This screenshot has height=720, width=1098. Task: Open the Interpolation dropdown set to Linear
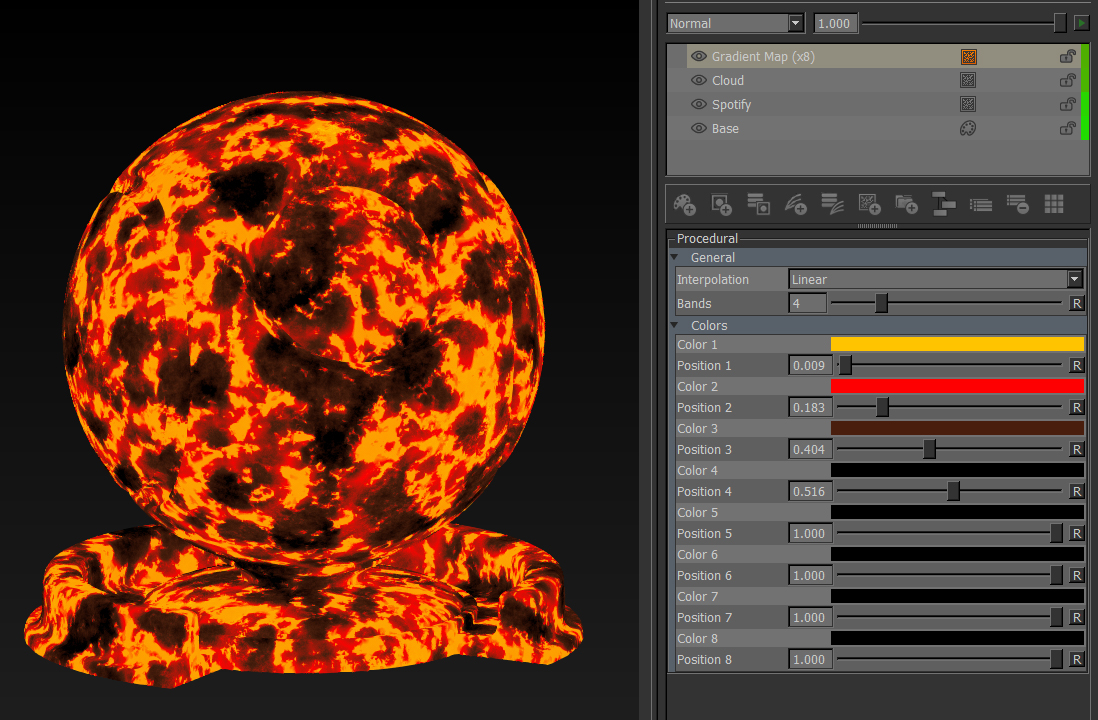coord(936,280)
